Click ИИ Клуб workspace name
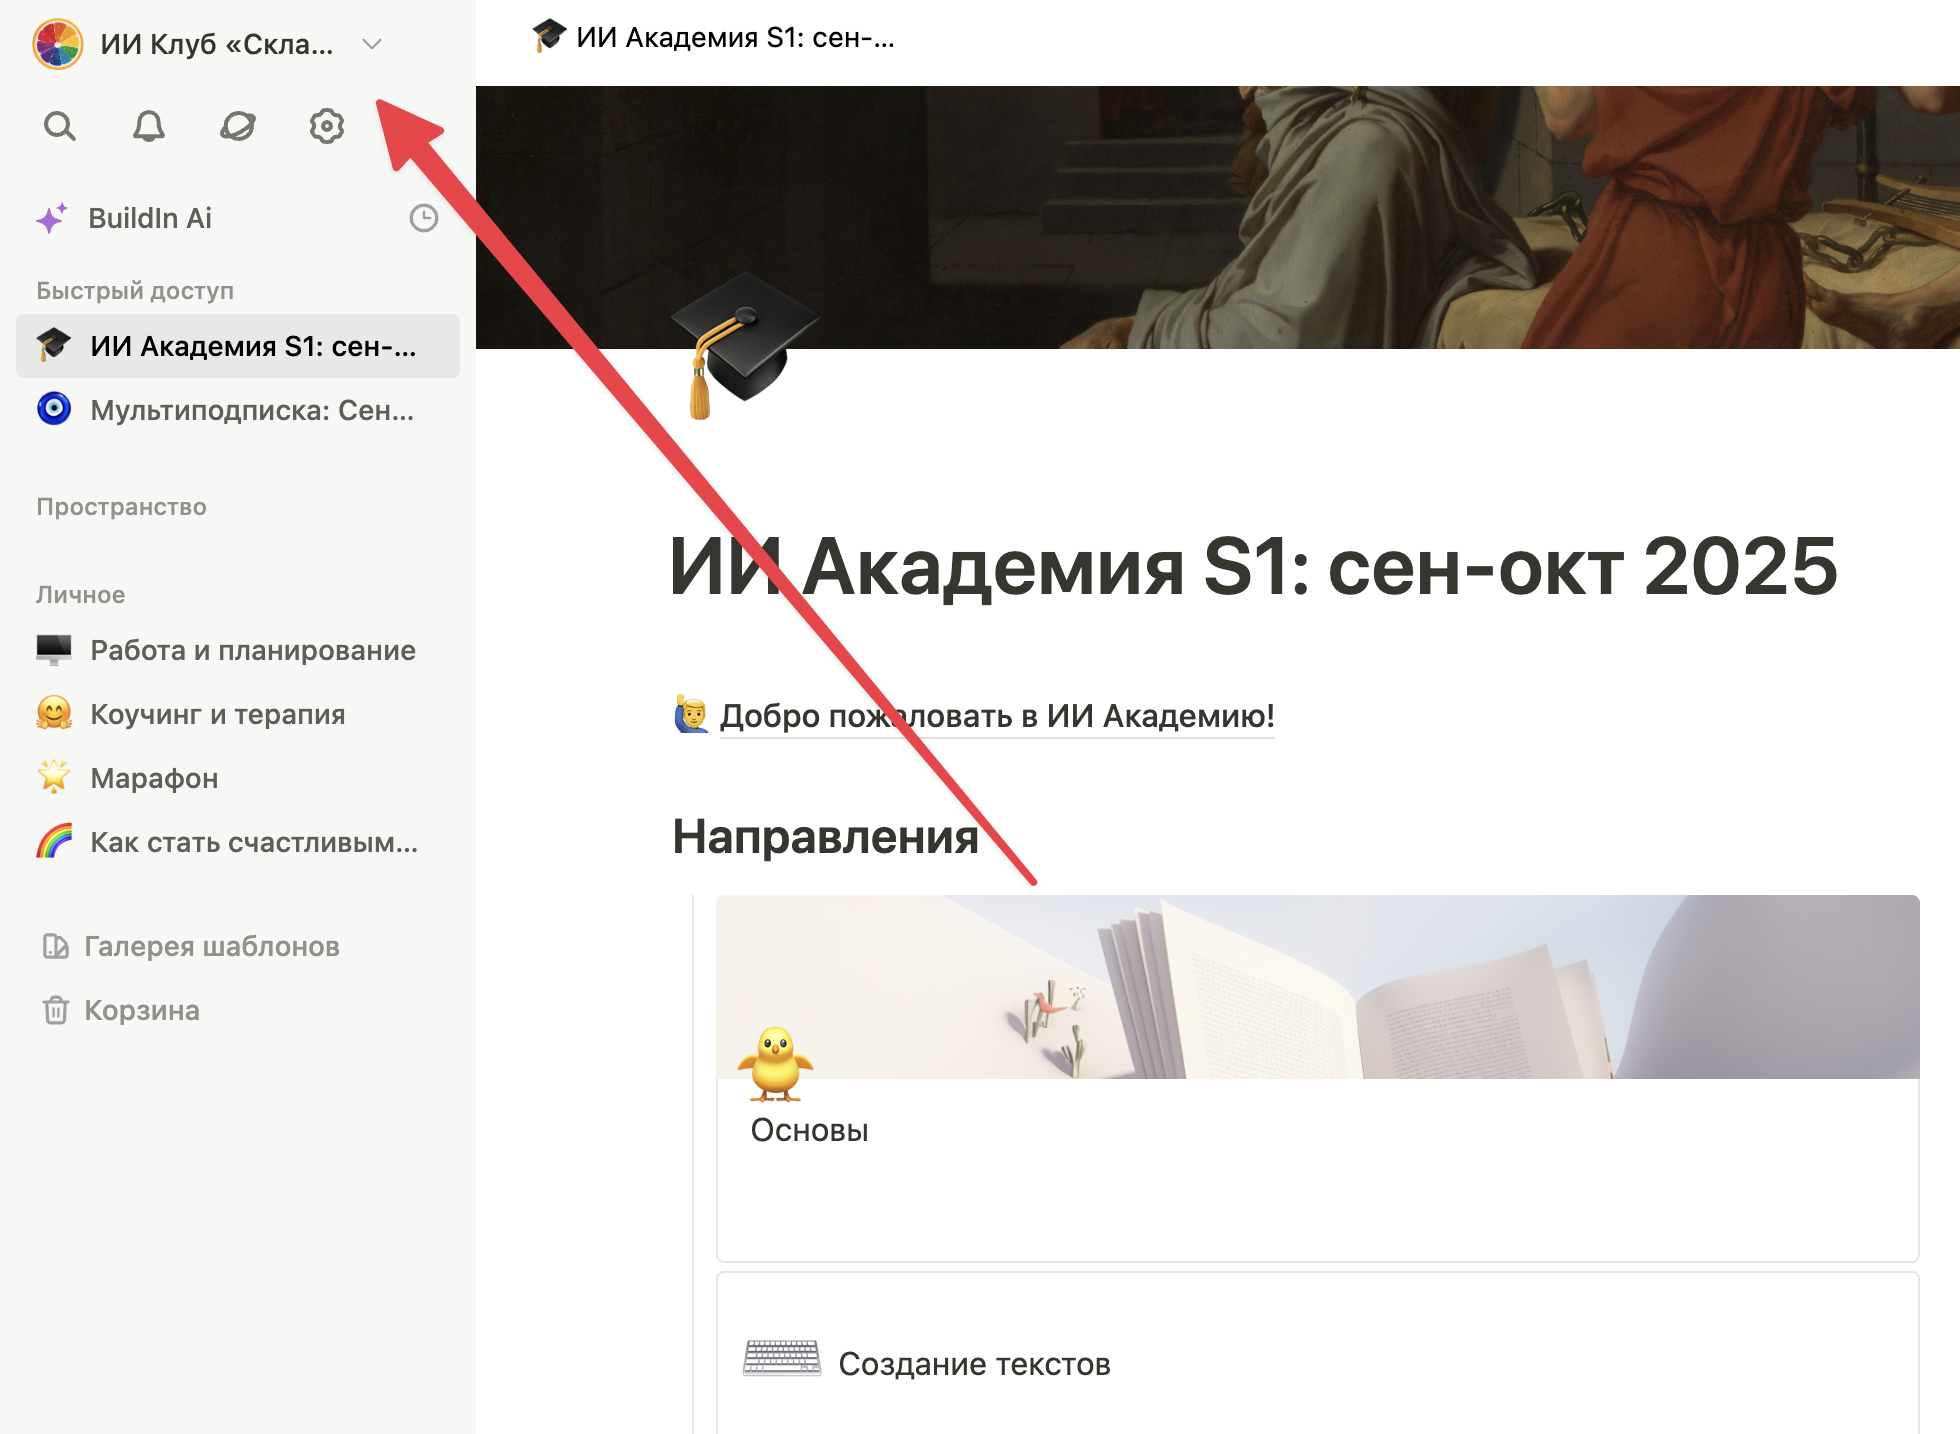1960x1434 pixels. coord(216,44)
